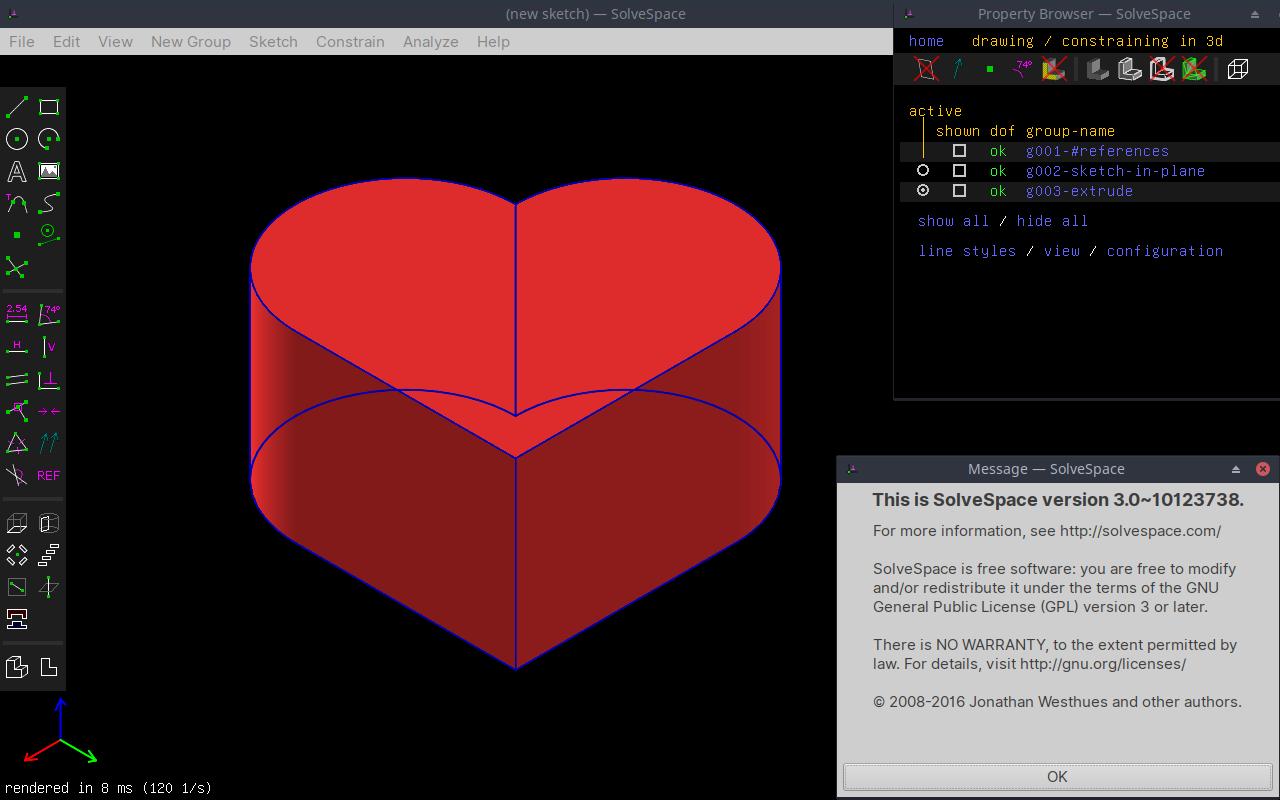Select the split curves at intersection tool

point(17,267)
